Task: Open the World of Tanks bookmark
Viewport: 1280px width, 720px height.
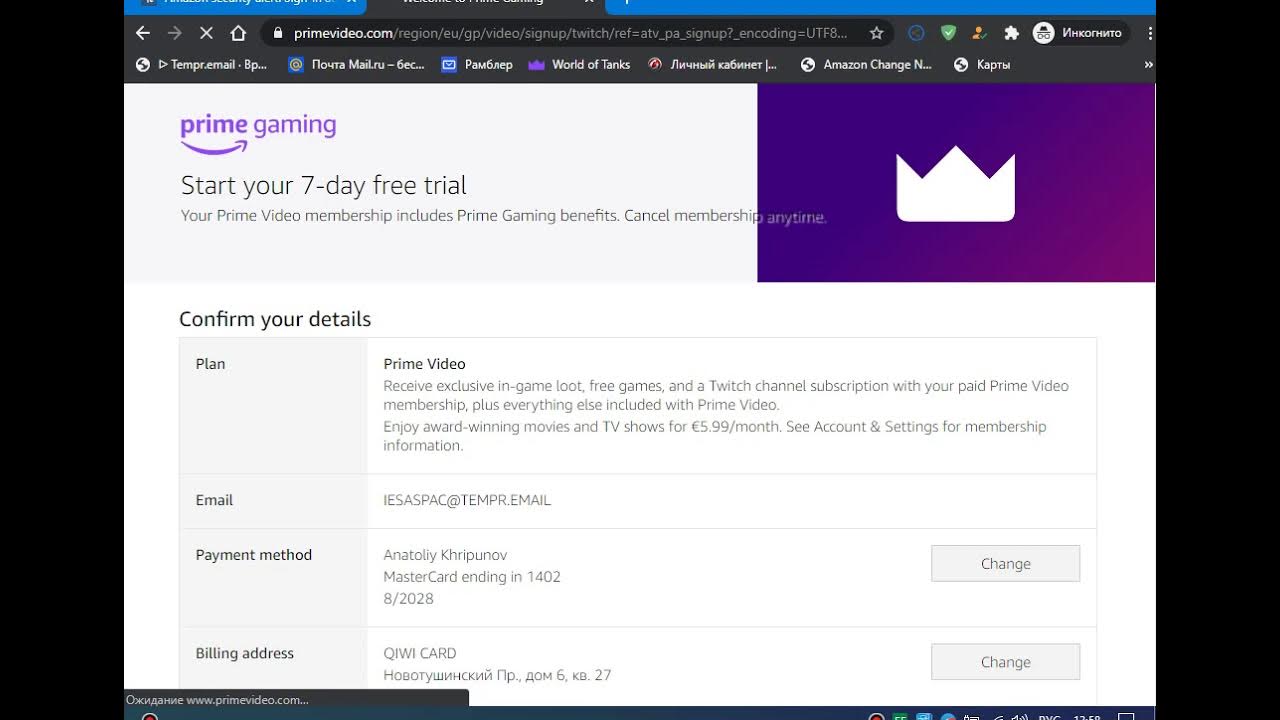Action: (x=579, y=64)
